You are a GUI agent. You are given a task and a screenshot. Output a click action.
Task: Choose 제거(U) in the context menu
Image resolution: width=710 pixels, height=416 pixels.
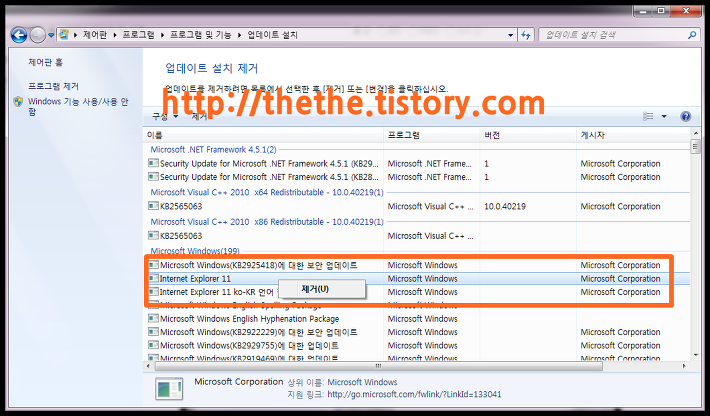[x=322, y=289]
